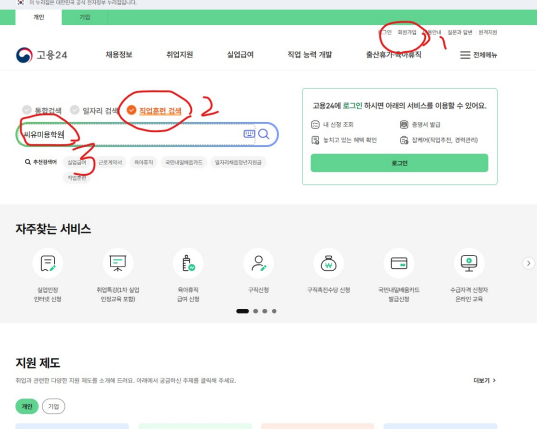
Task: Click 놓치고 있는 혜택 확인 text link
Action: tap(350, 140)
